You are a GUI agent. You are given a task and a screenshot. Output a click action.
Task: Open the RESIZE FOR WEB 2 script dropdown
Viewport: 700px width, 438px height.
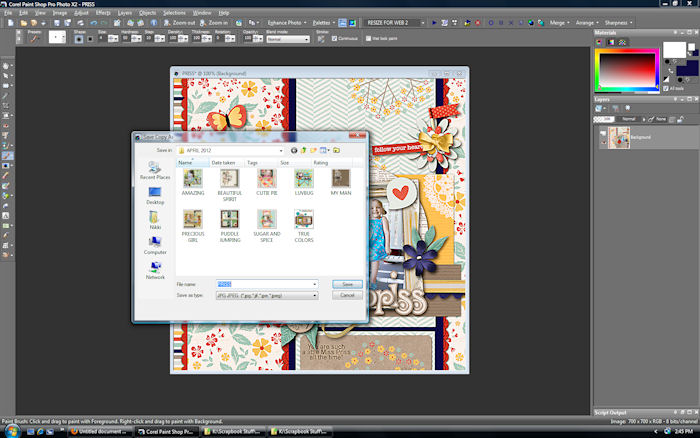pyautogui.click(x=422, y=23)
